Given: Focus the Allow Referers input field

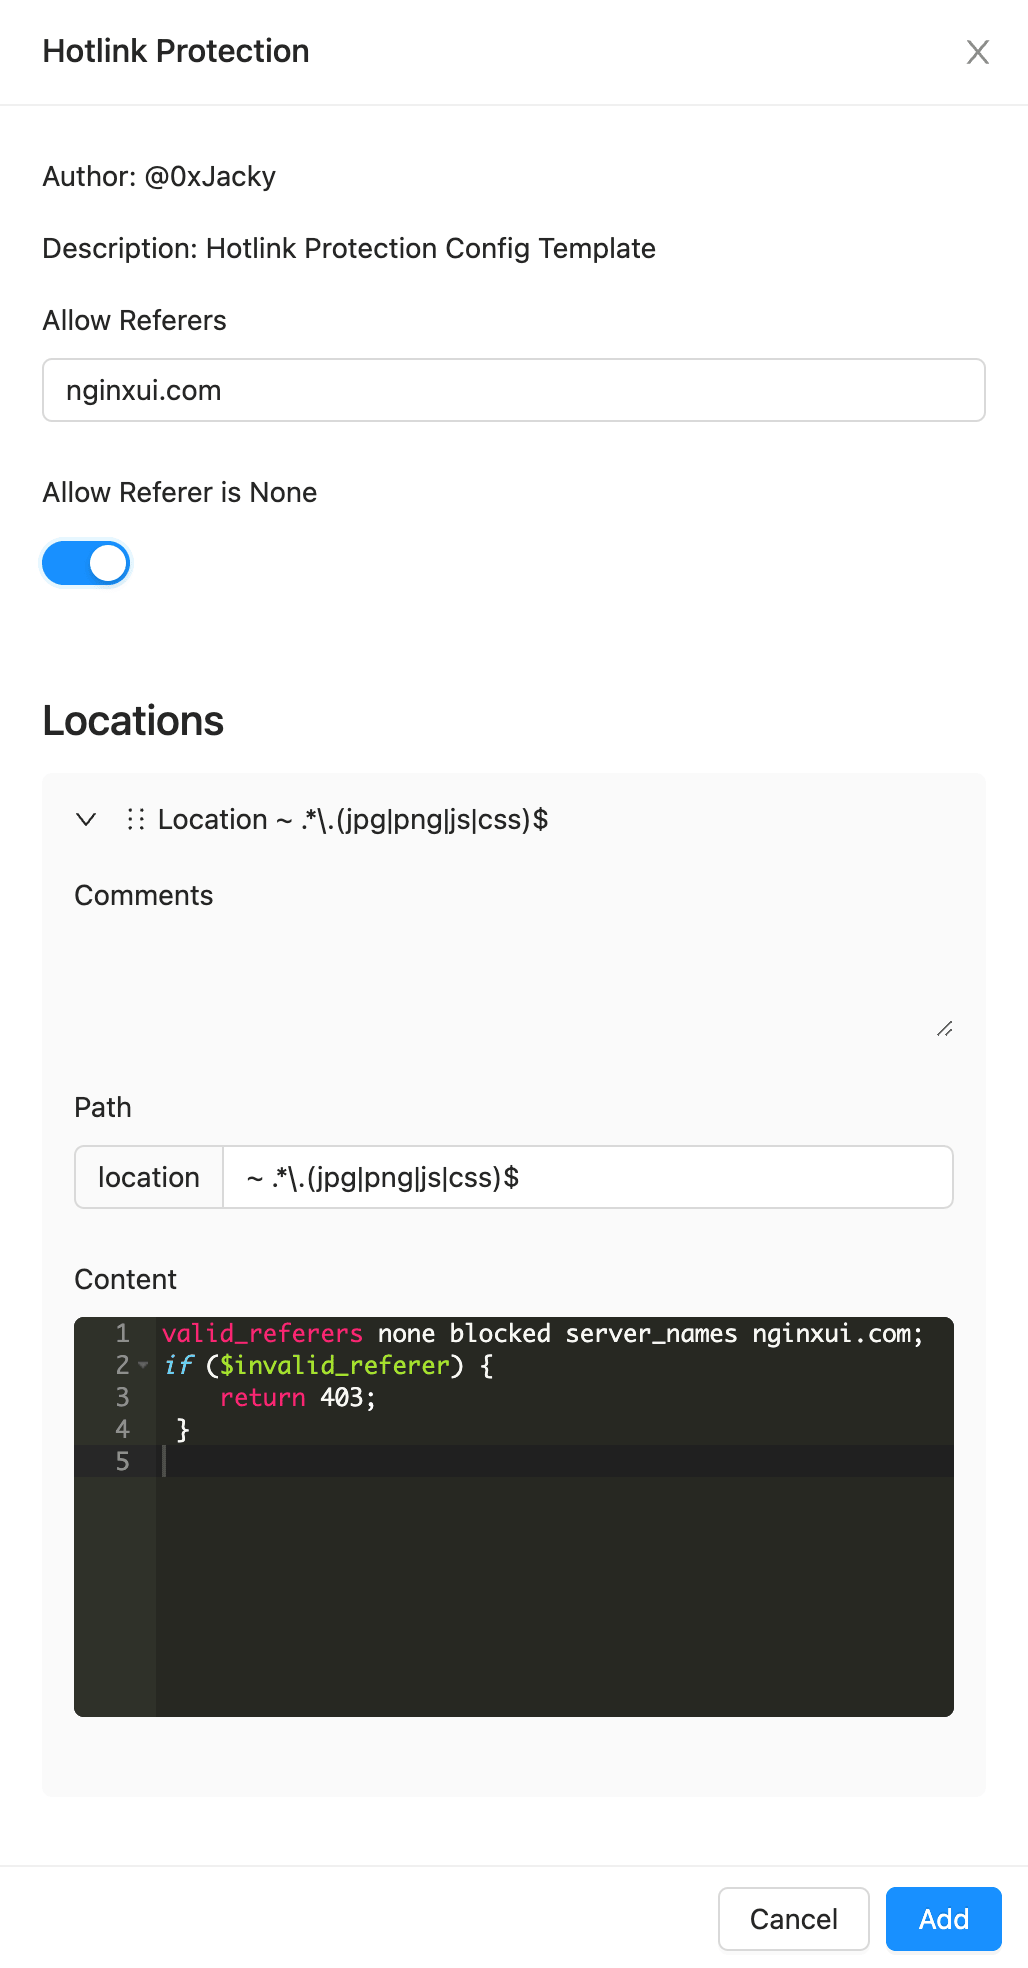Looking at the screenshot, I should point(513,390).
